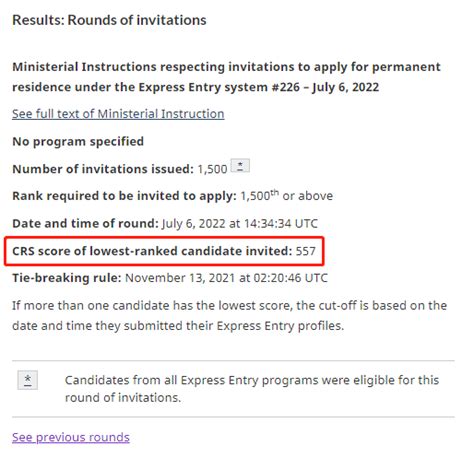Viewport: 474px width, 458px height.
Task: Click the Number of invitations issued label
Action: click(103, 169)
